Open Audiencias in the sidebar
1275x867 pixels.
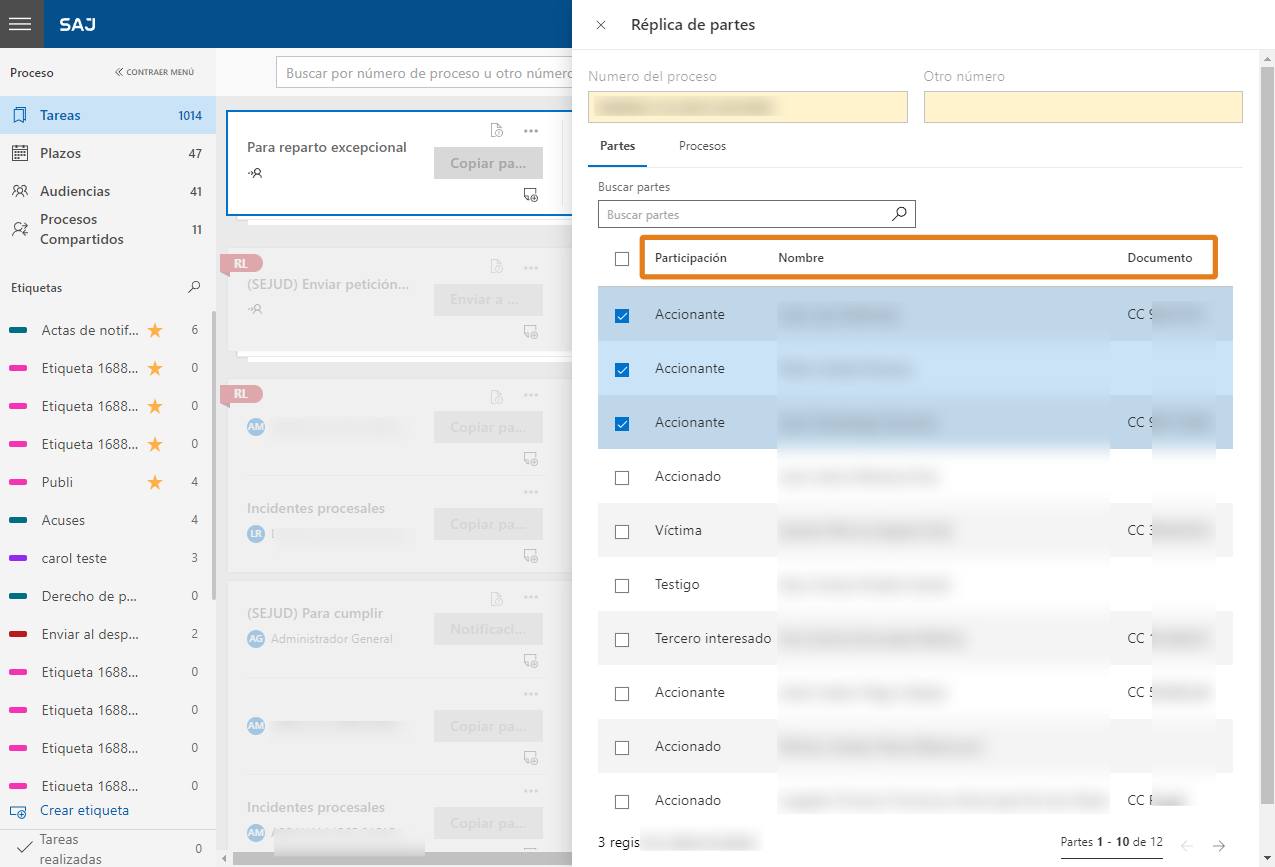pos(107,191)
